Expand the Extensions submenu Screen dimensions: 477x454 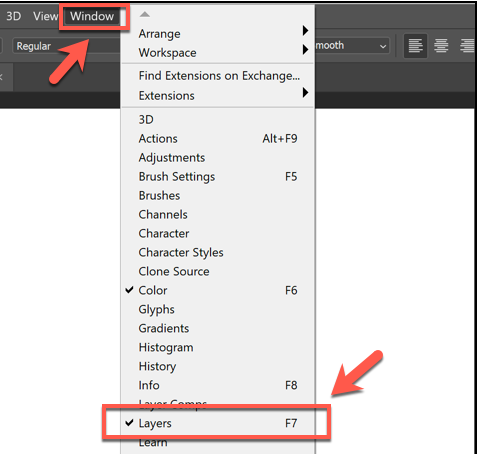[x=218, y=96]
